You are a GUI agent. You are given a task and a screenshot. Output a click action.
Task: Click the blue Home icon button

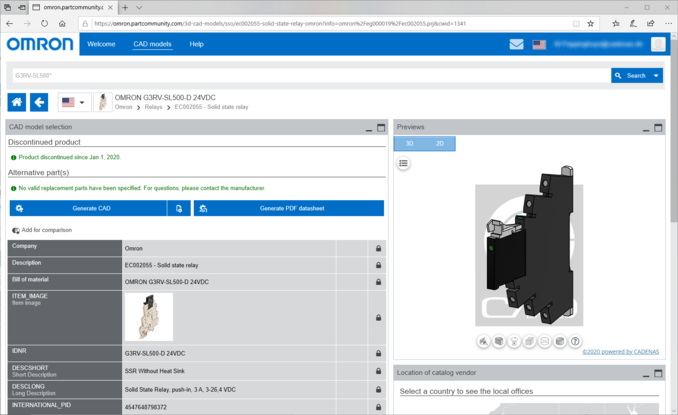[17, 102]
